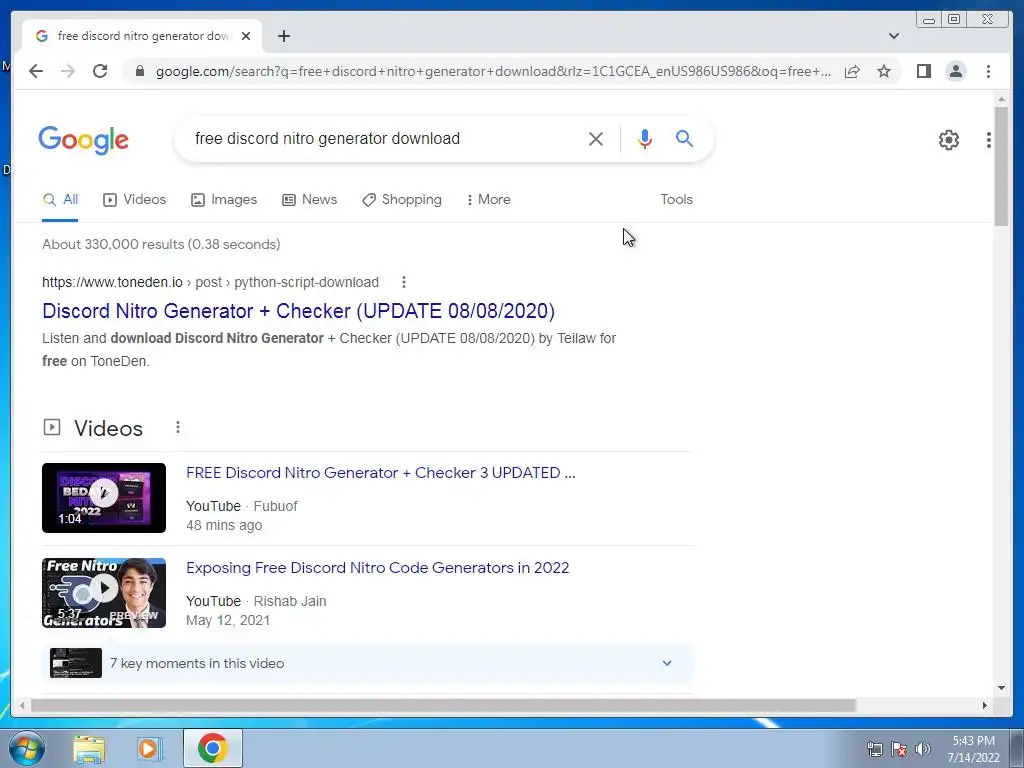1024x768 pixels.
Task: Clear the Google search box
Action: [596, 138]
